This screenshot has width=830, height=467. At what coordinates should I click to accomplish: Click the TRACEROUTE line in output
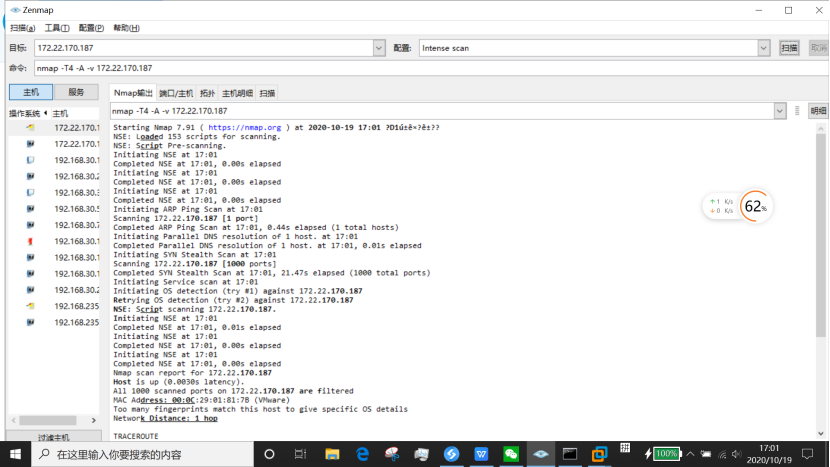136,436
